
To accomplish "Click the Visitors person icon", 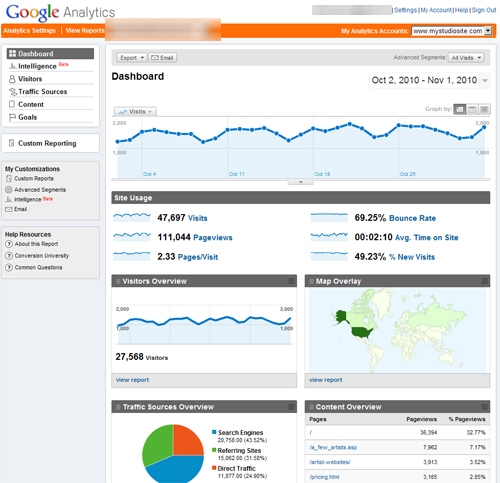I will 12,79.
